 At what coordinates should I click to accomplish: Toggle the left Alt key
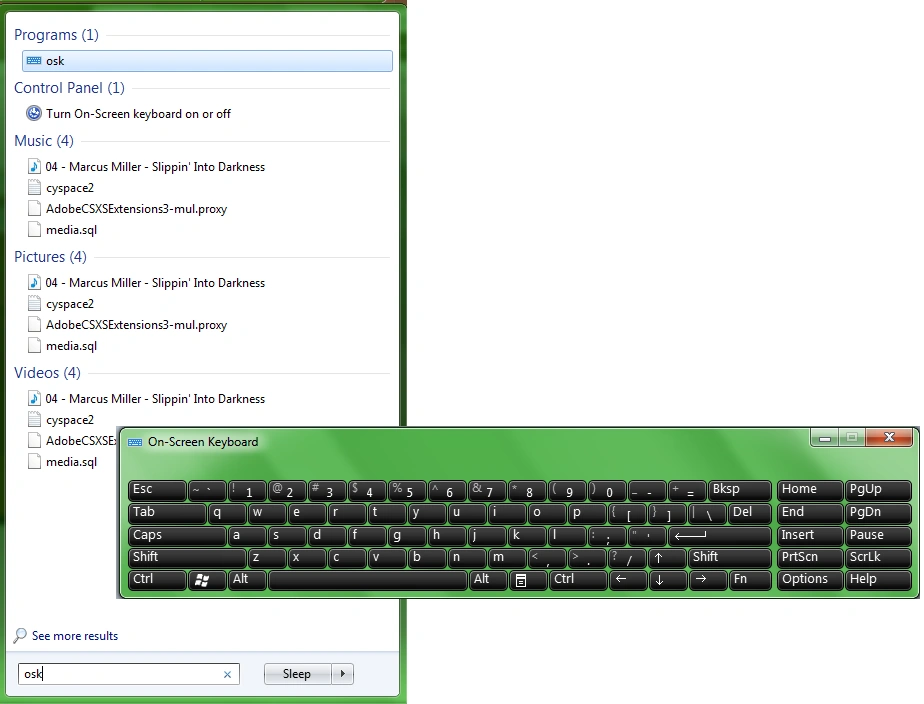[247, 580]
